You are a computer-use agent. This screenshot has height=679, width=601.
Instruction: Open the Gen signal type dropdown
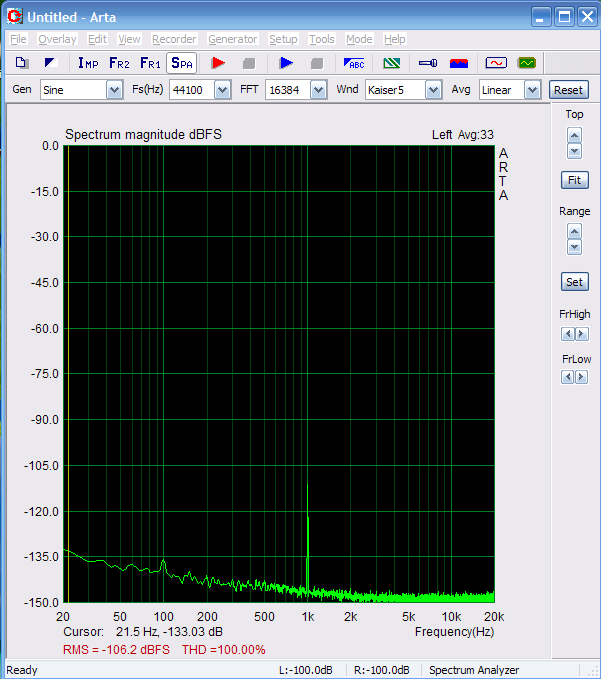click(114, 90)
